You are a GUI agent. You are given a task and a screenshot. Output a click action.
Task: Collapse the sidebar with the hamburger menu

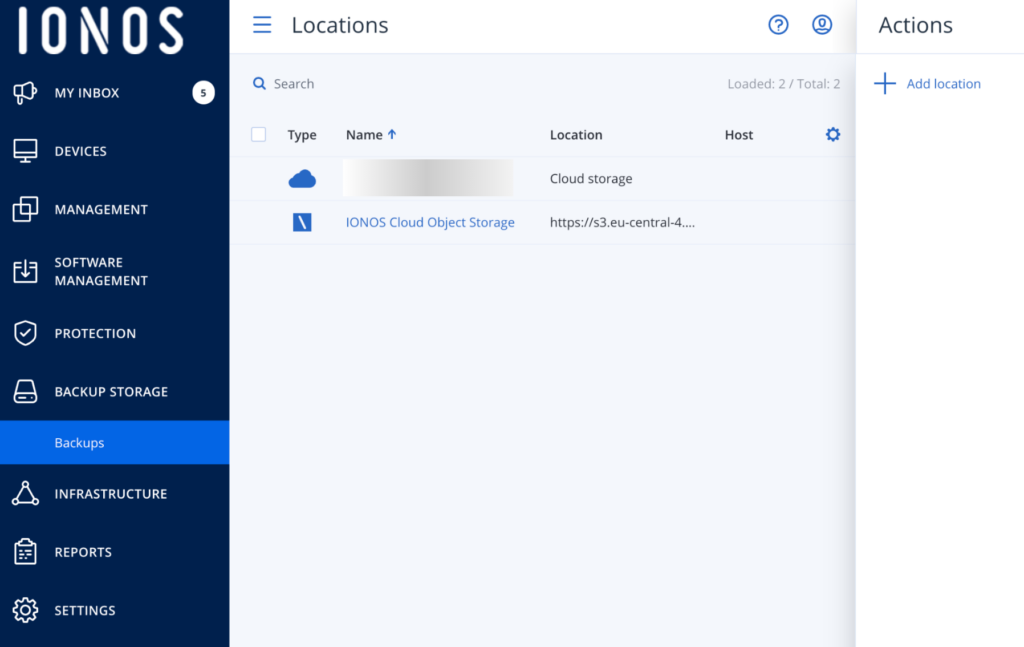pos(261,24)
